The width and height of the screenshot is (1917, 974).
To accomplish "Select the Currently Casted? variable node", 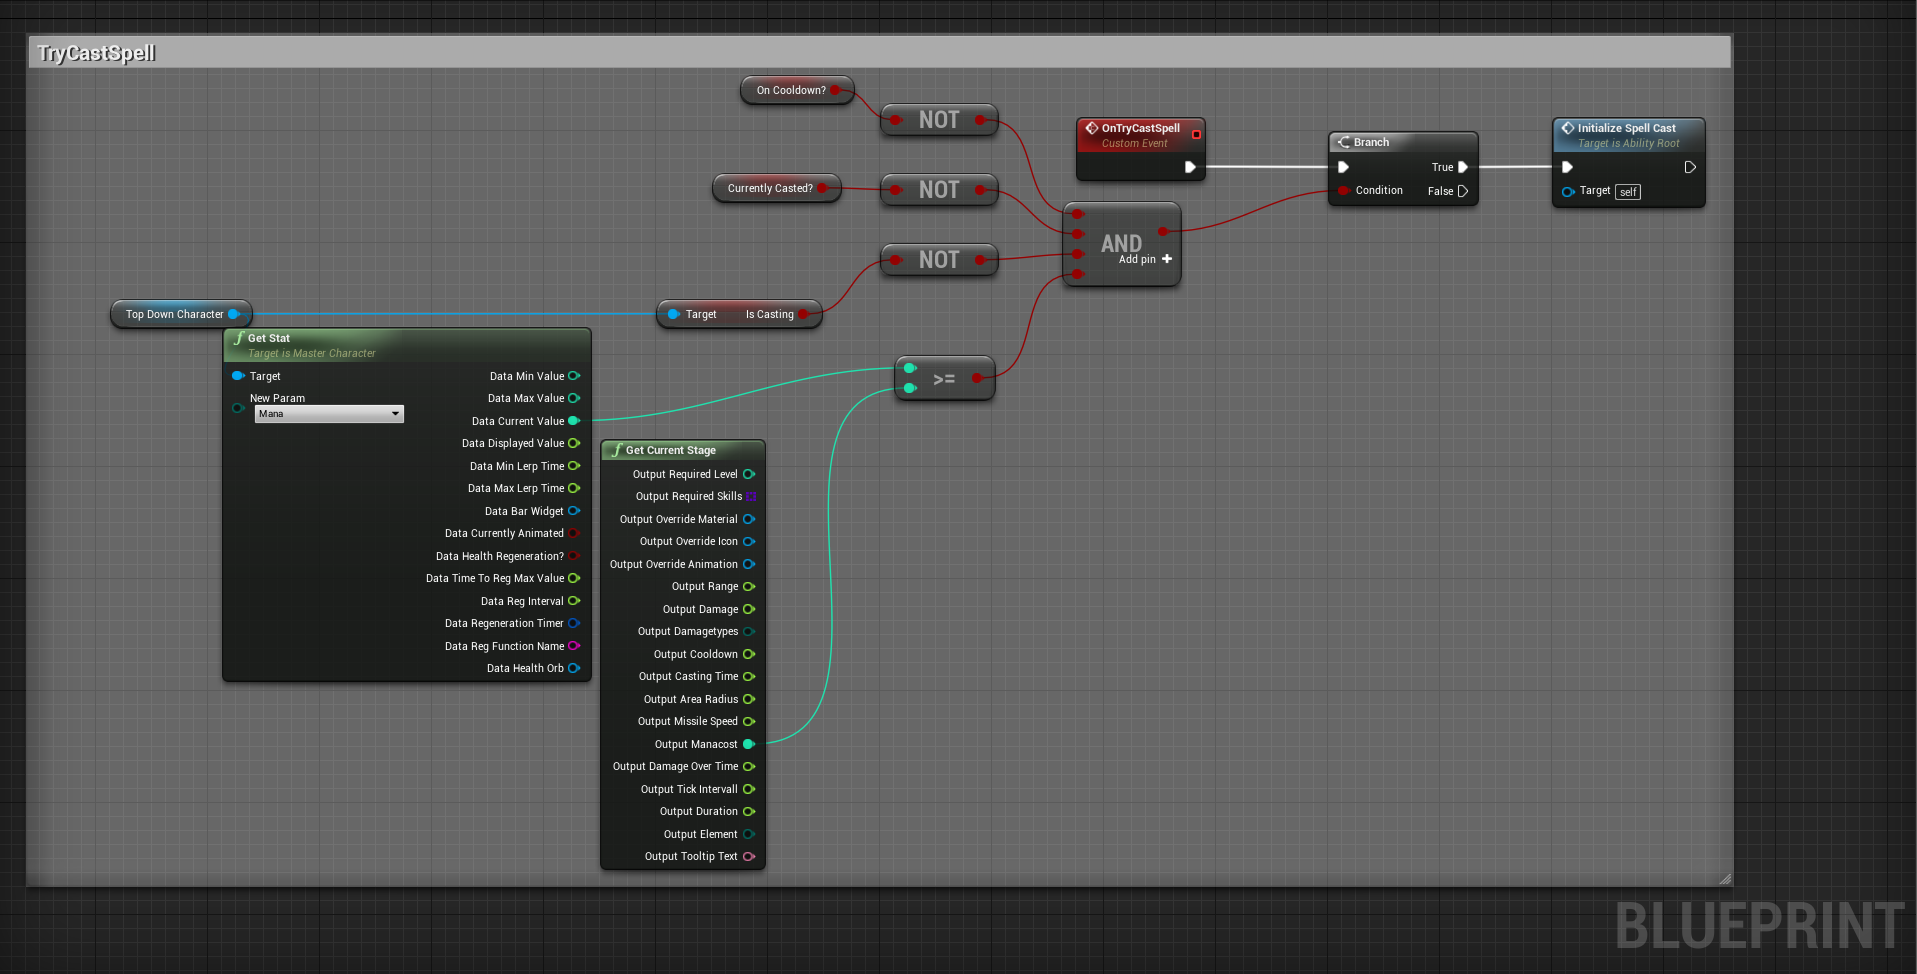I will point(770,188).
